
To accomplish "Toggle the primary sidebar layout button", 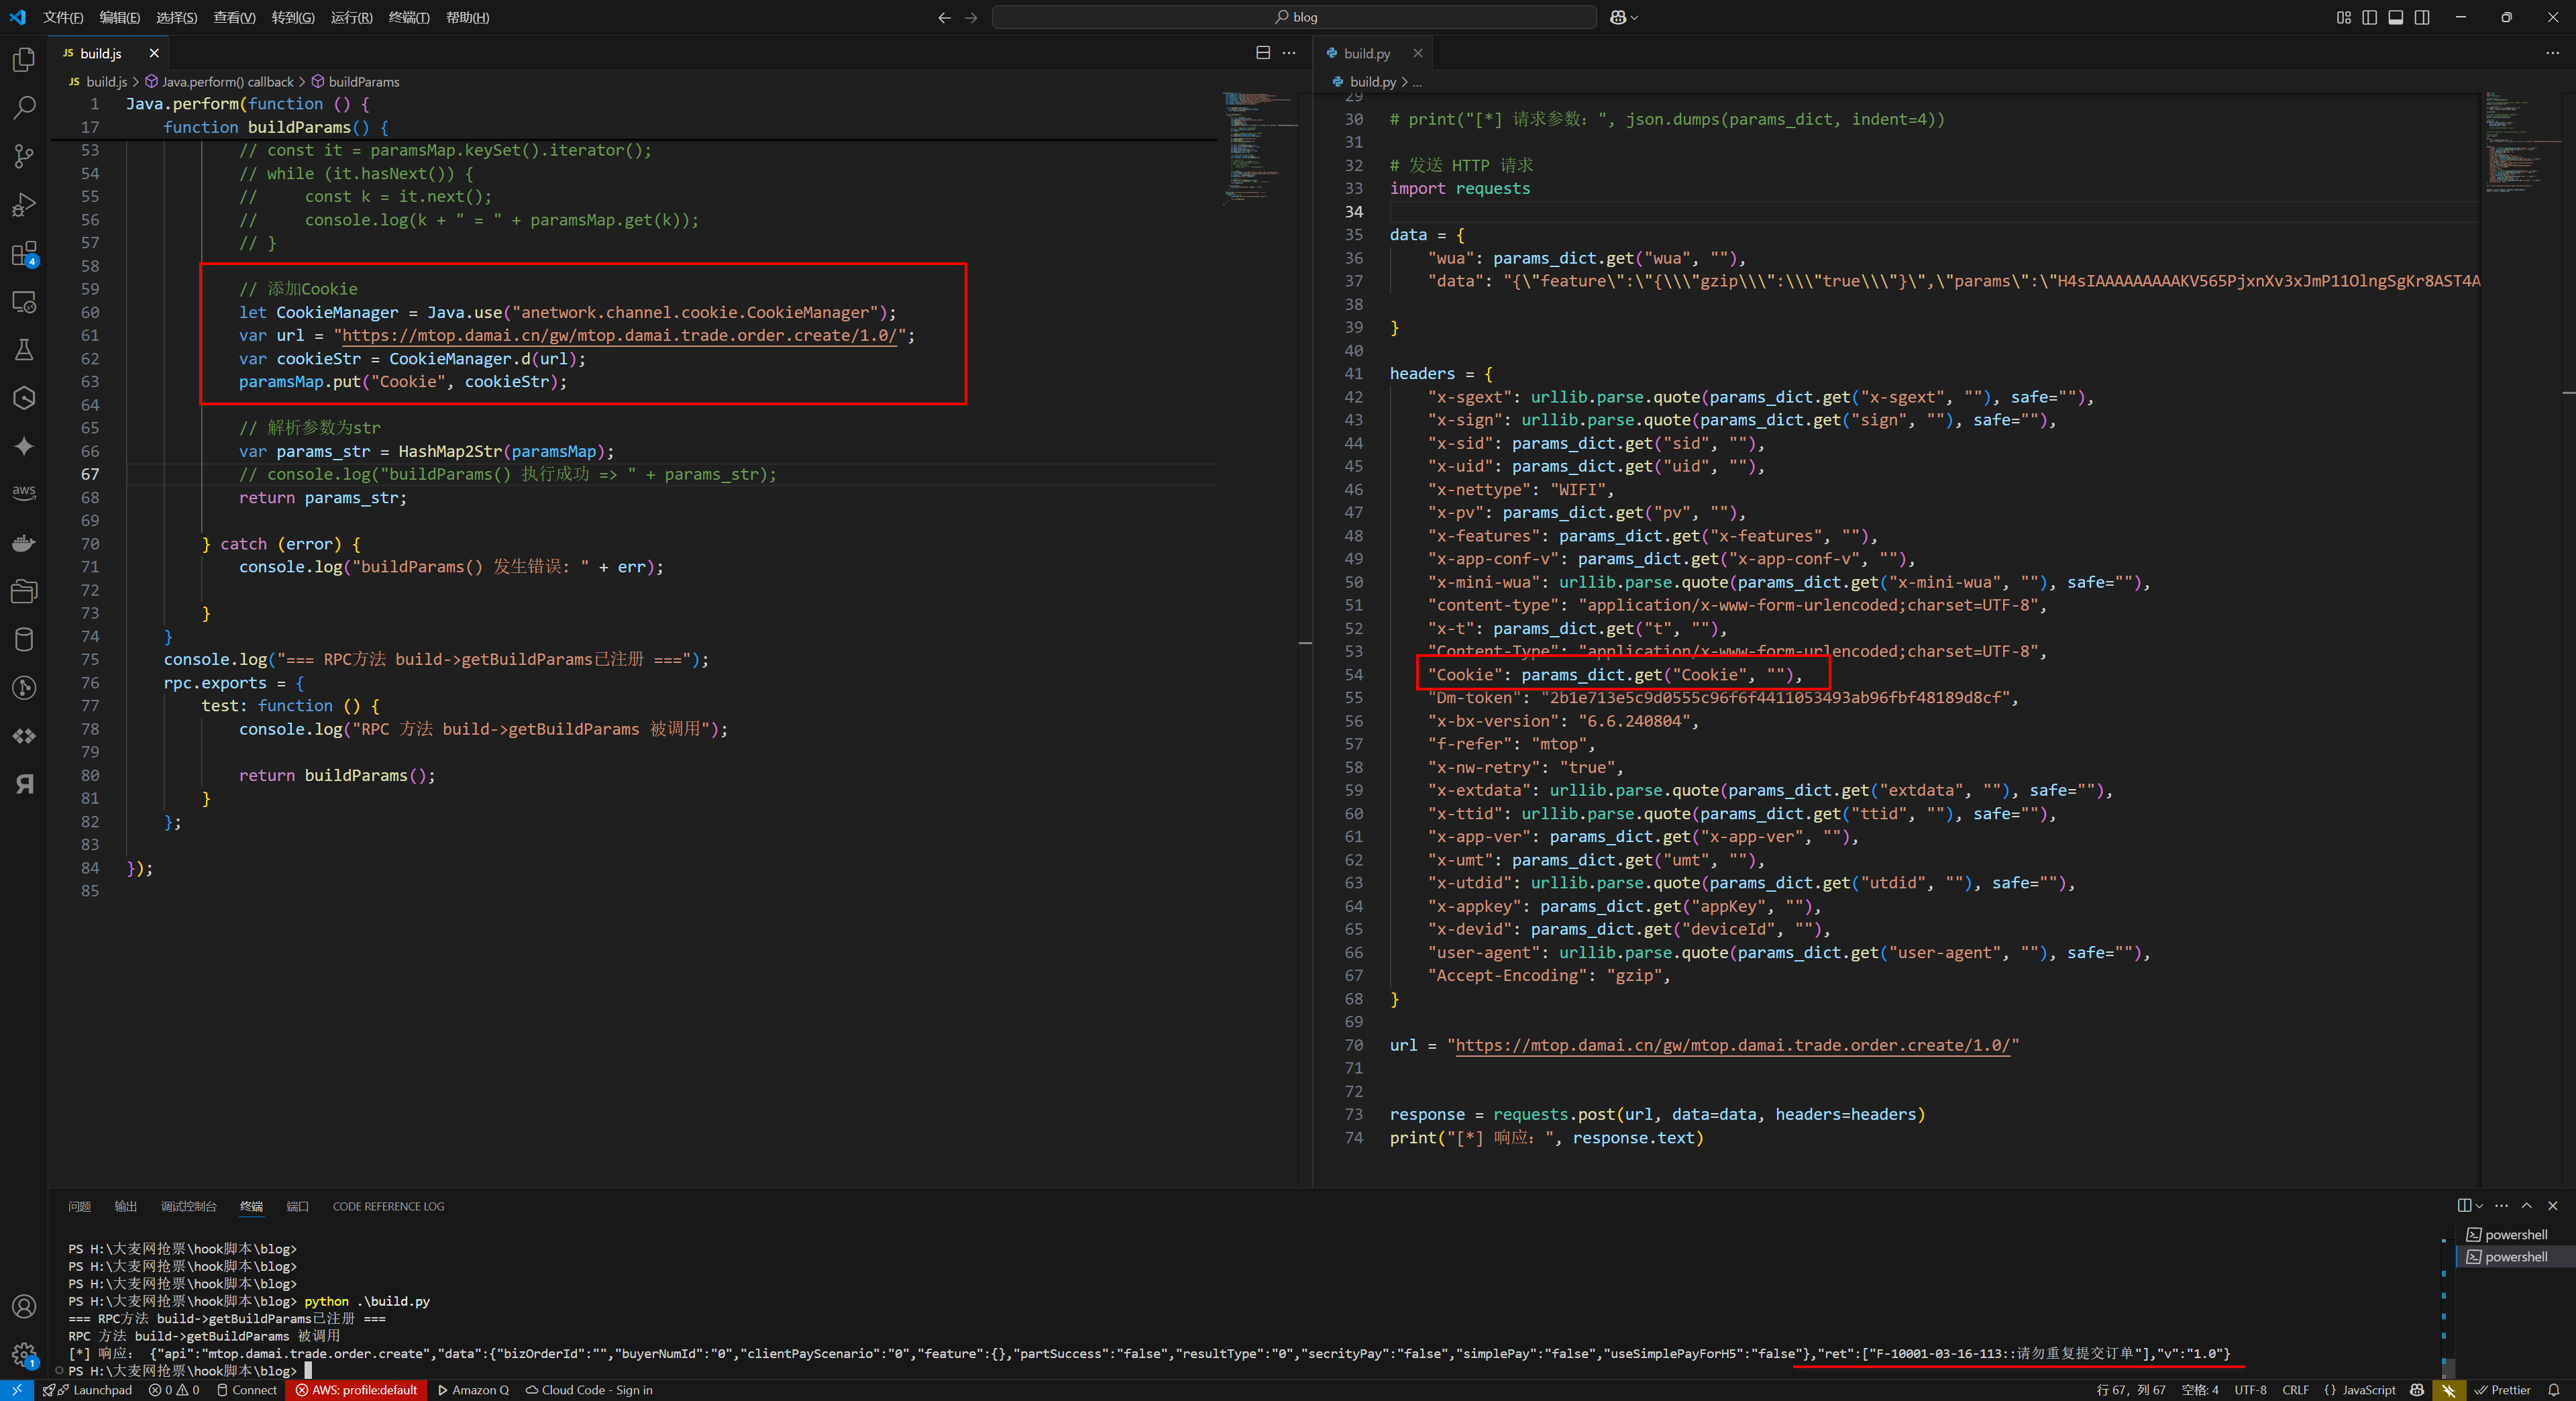I will pyautogui.click(x=2370, y=17).
